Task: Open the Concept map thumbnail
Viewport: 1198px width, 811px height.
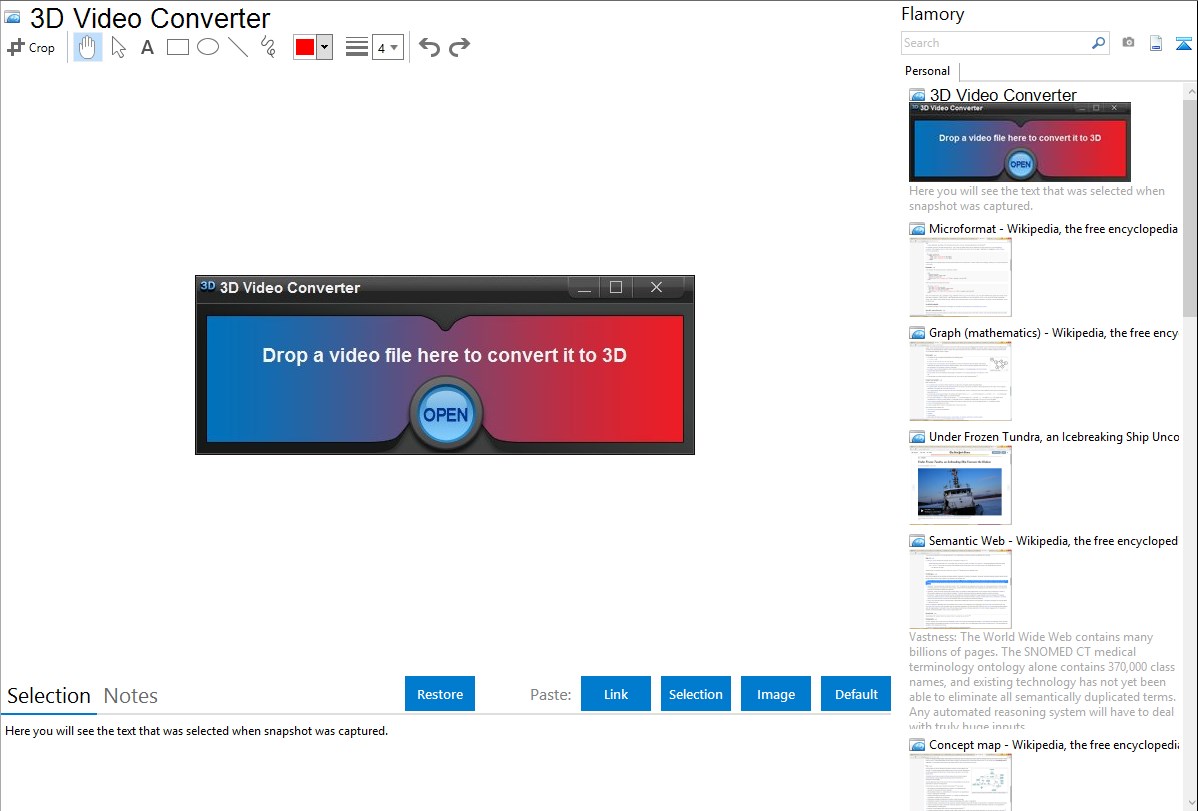Action: point(960,782)
